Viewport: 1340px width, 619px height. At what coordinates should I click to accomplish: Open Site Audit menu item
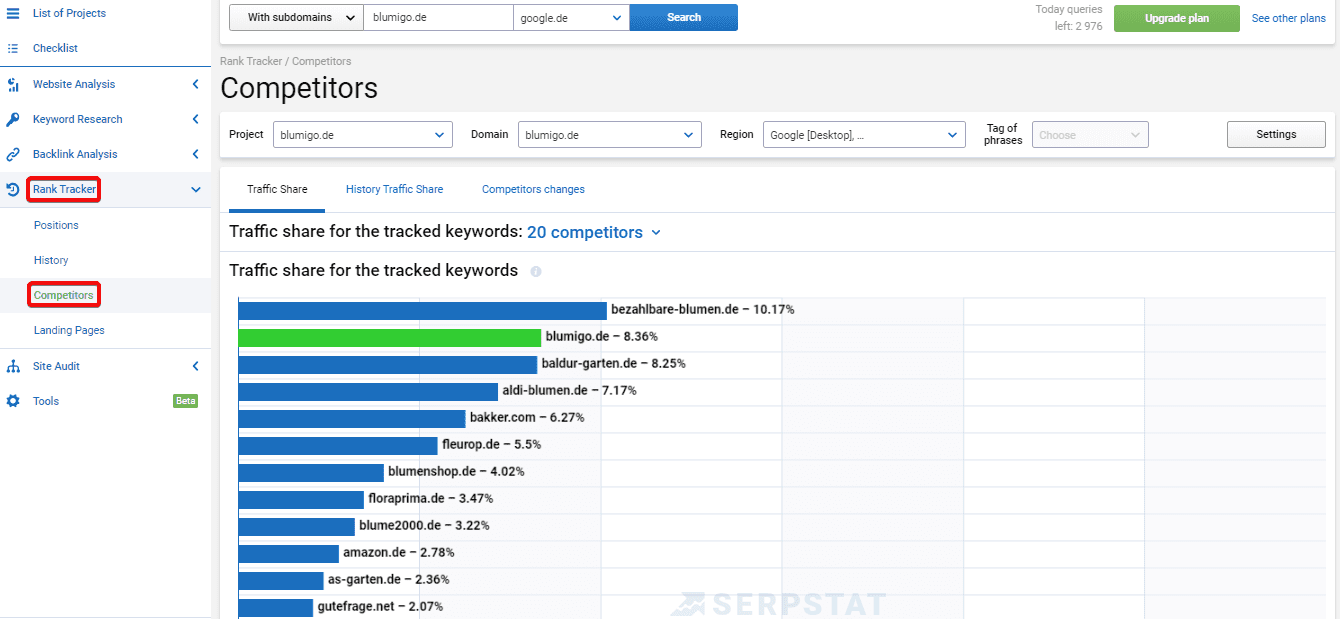[x=56, y=366]
